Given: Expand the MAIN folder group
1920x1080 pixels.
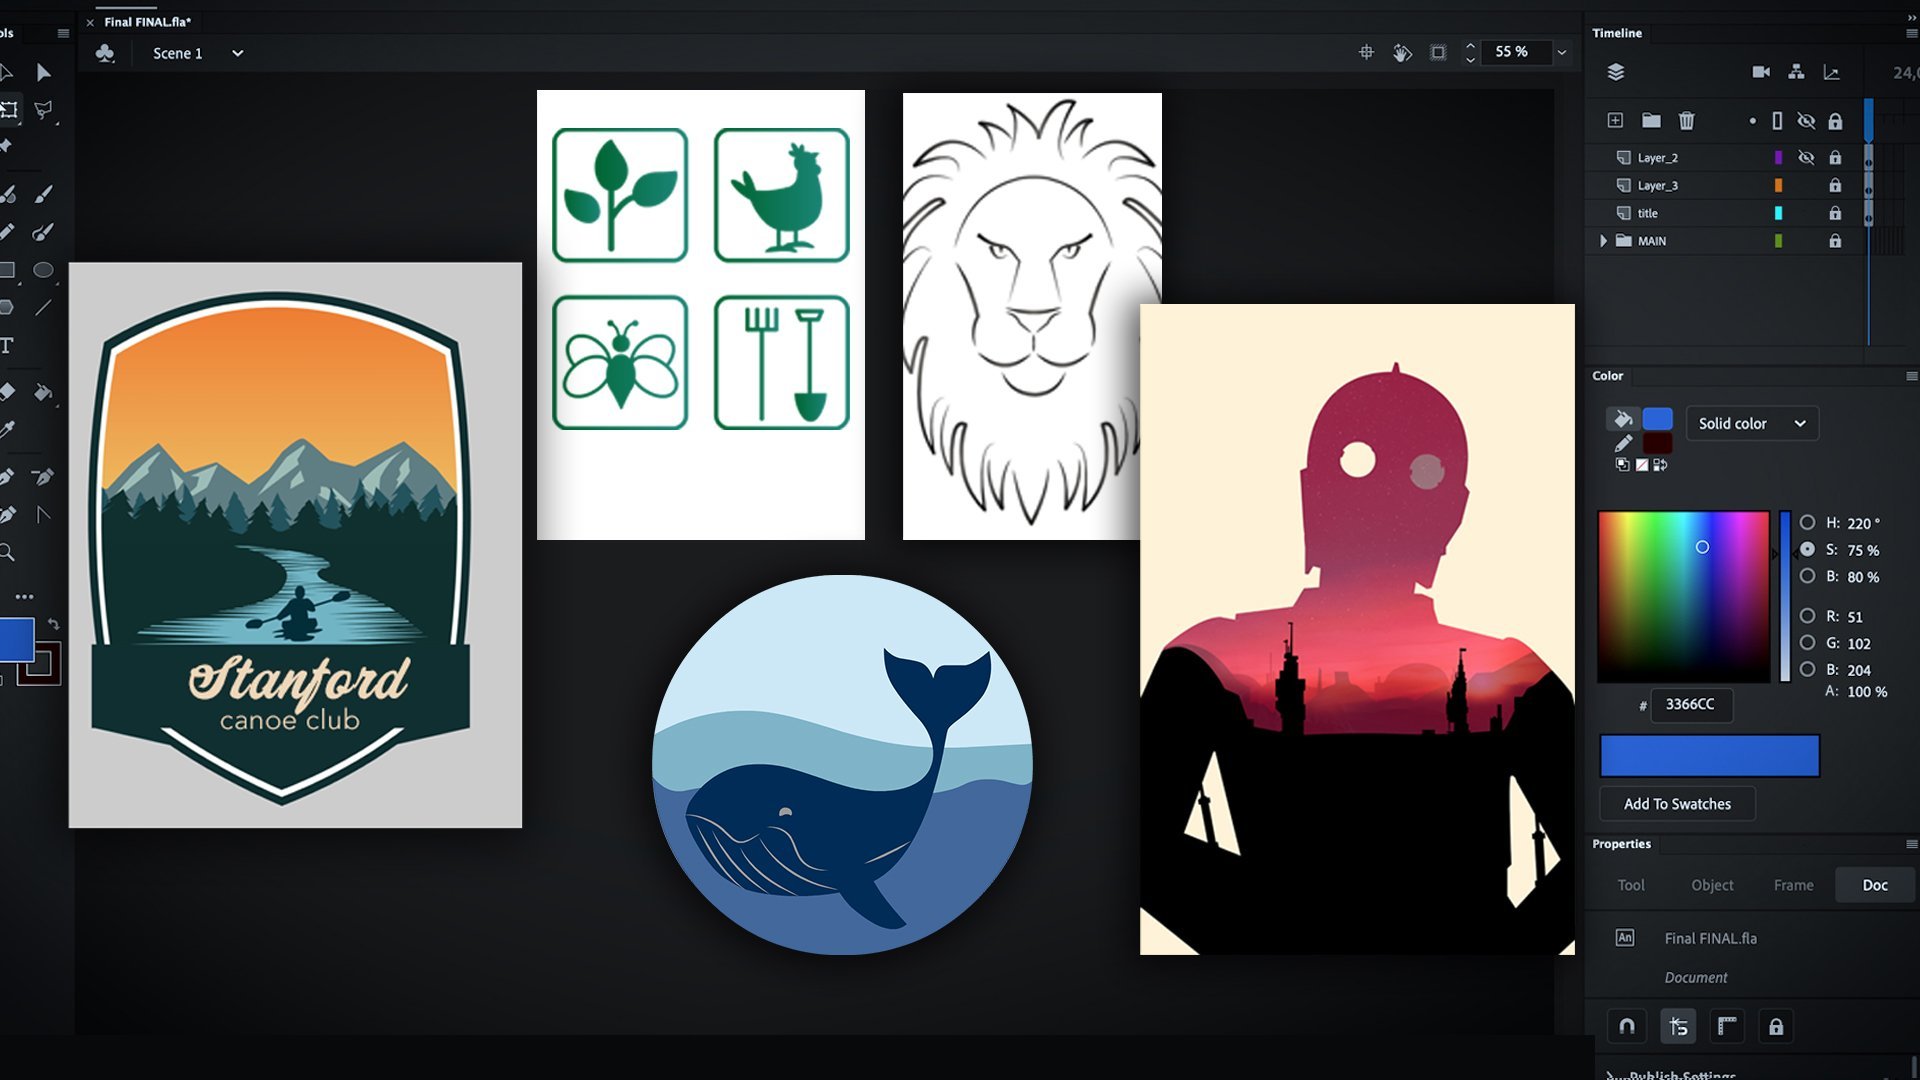Looking at the screenshot, I should (x=1604, y=240).
